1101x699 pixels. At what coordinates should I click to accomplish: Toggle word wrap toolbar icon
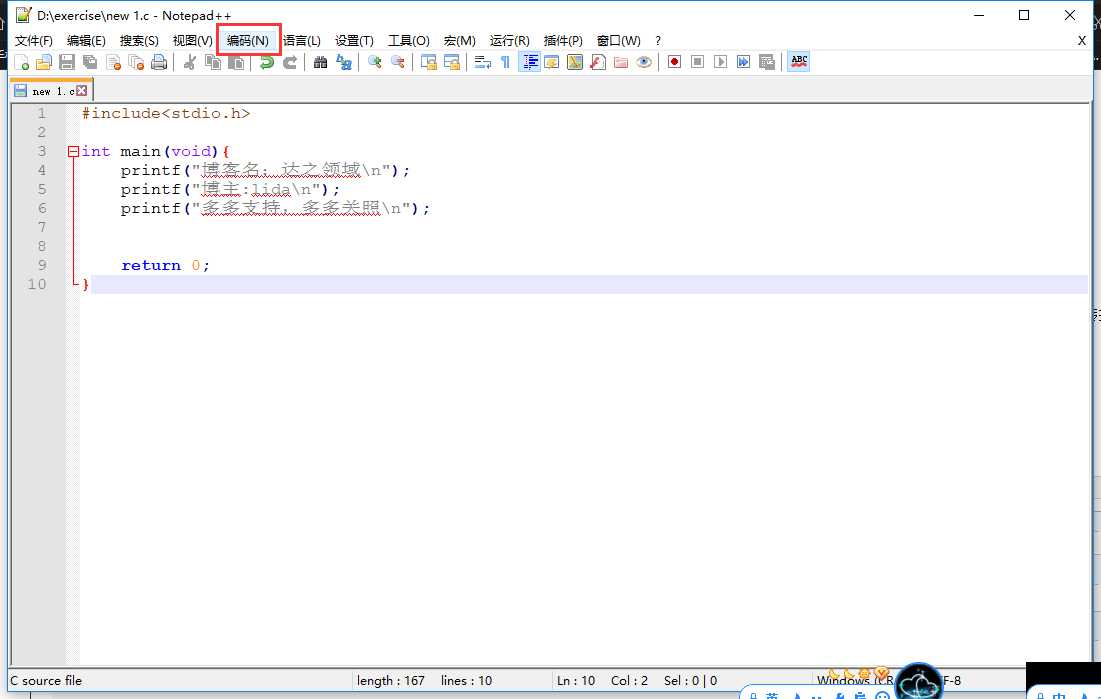[482, 63]
